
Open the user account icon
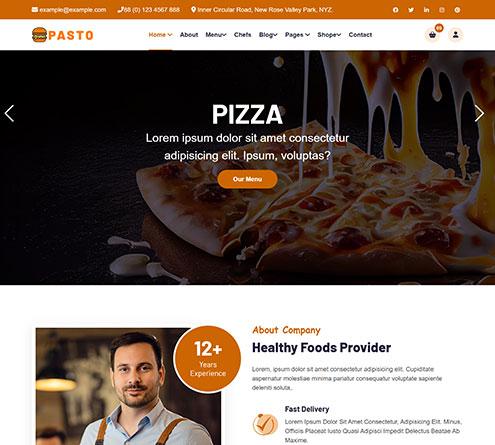click(x=455, y=35)
